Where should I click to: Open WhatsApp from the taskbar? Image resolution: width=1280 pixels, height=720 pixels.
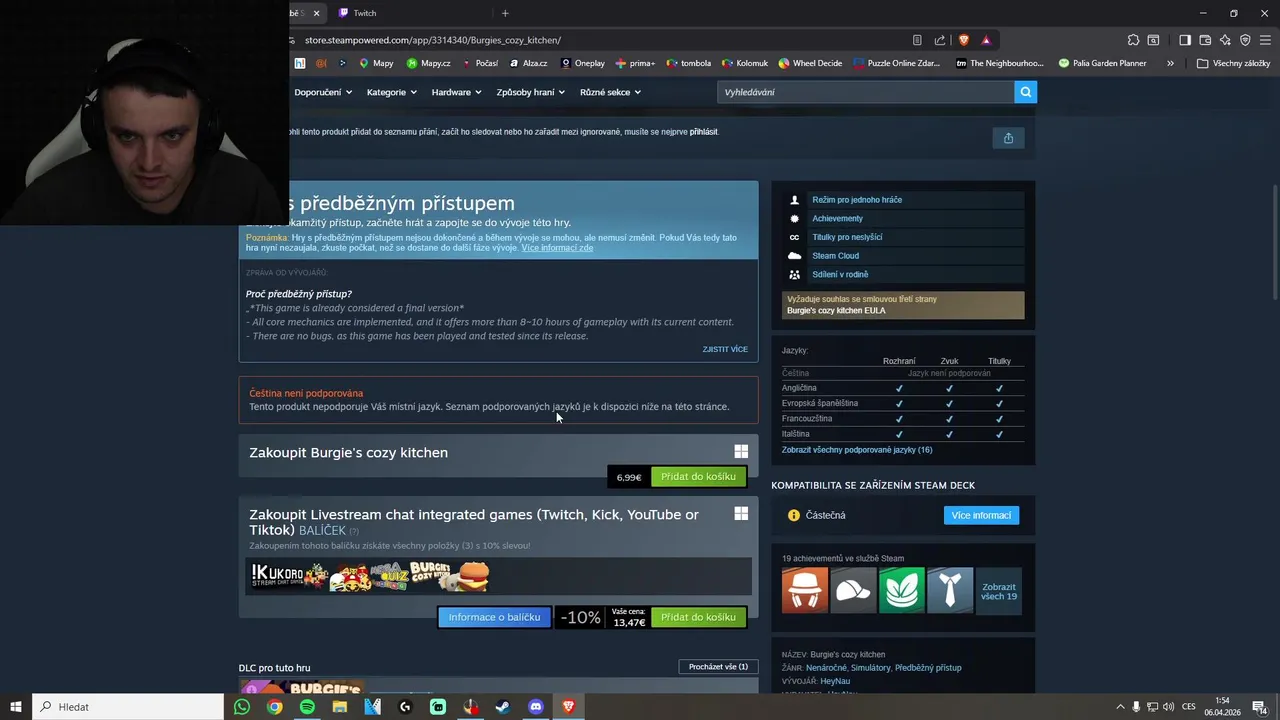242,707
